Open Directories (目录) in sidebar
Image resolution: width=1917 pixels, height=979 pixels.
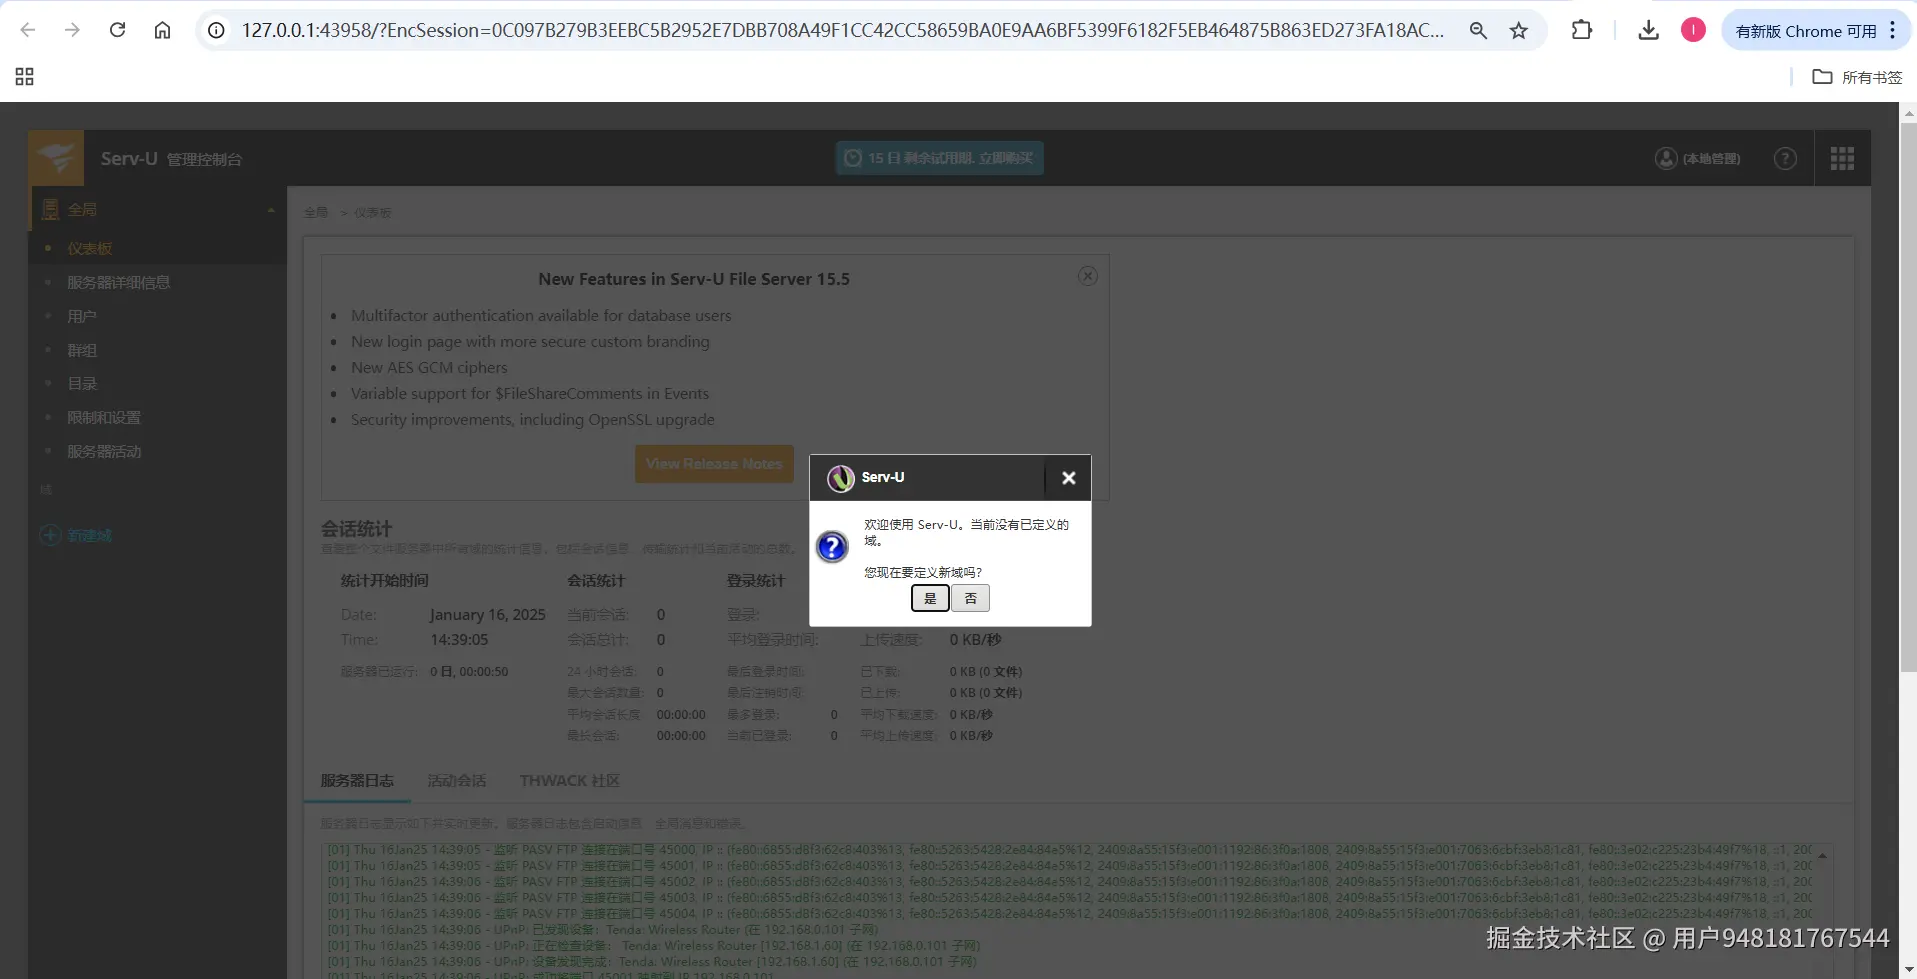point(82,383)
